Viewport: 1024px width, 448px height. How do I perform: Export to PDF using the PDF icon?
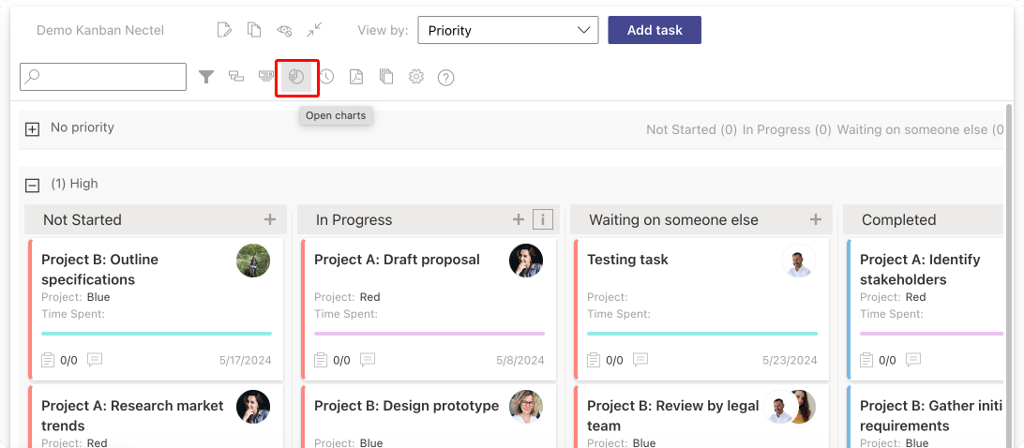pos(356,77)
